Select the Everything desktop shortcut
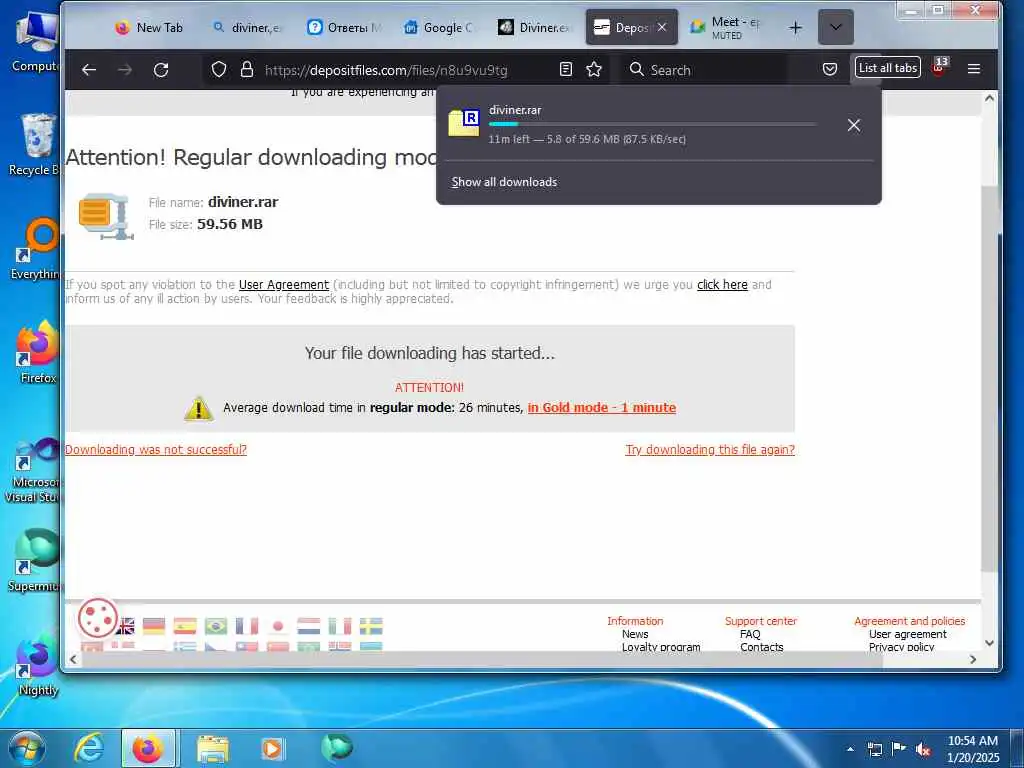Viewport: 1024px width, 768px height. (x=37, y=248)
